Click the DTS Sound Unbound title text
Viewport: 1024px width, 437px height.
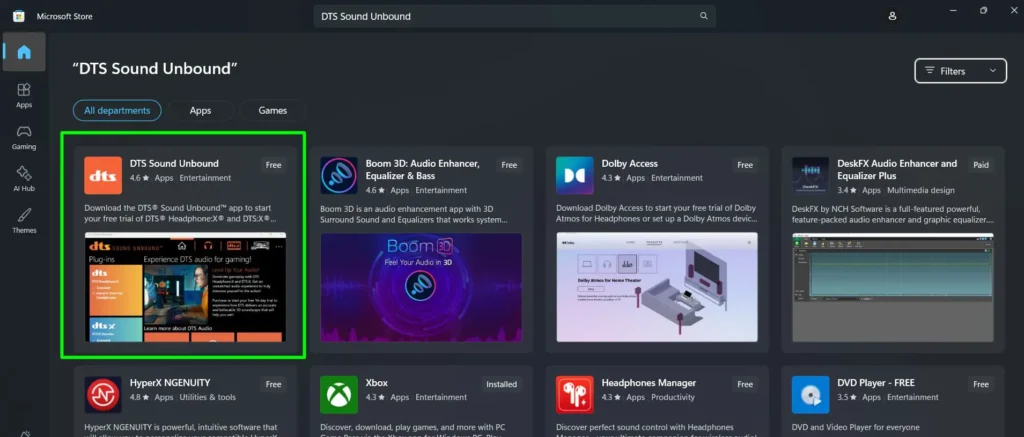pyautogui.click(x=174, y=163)
